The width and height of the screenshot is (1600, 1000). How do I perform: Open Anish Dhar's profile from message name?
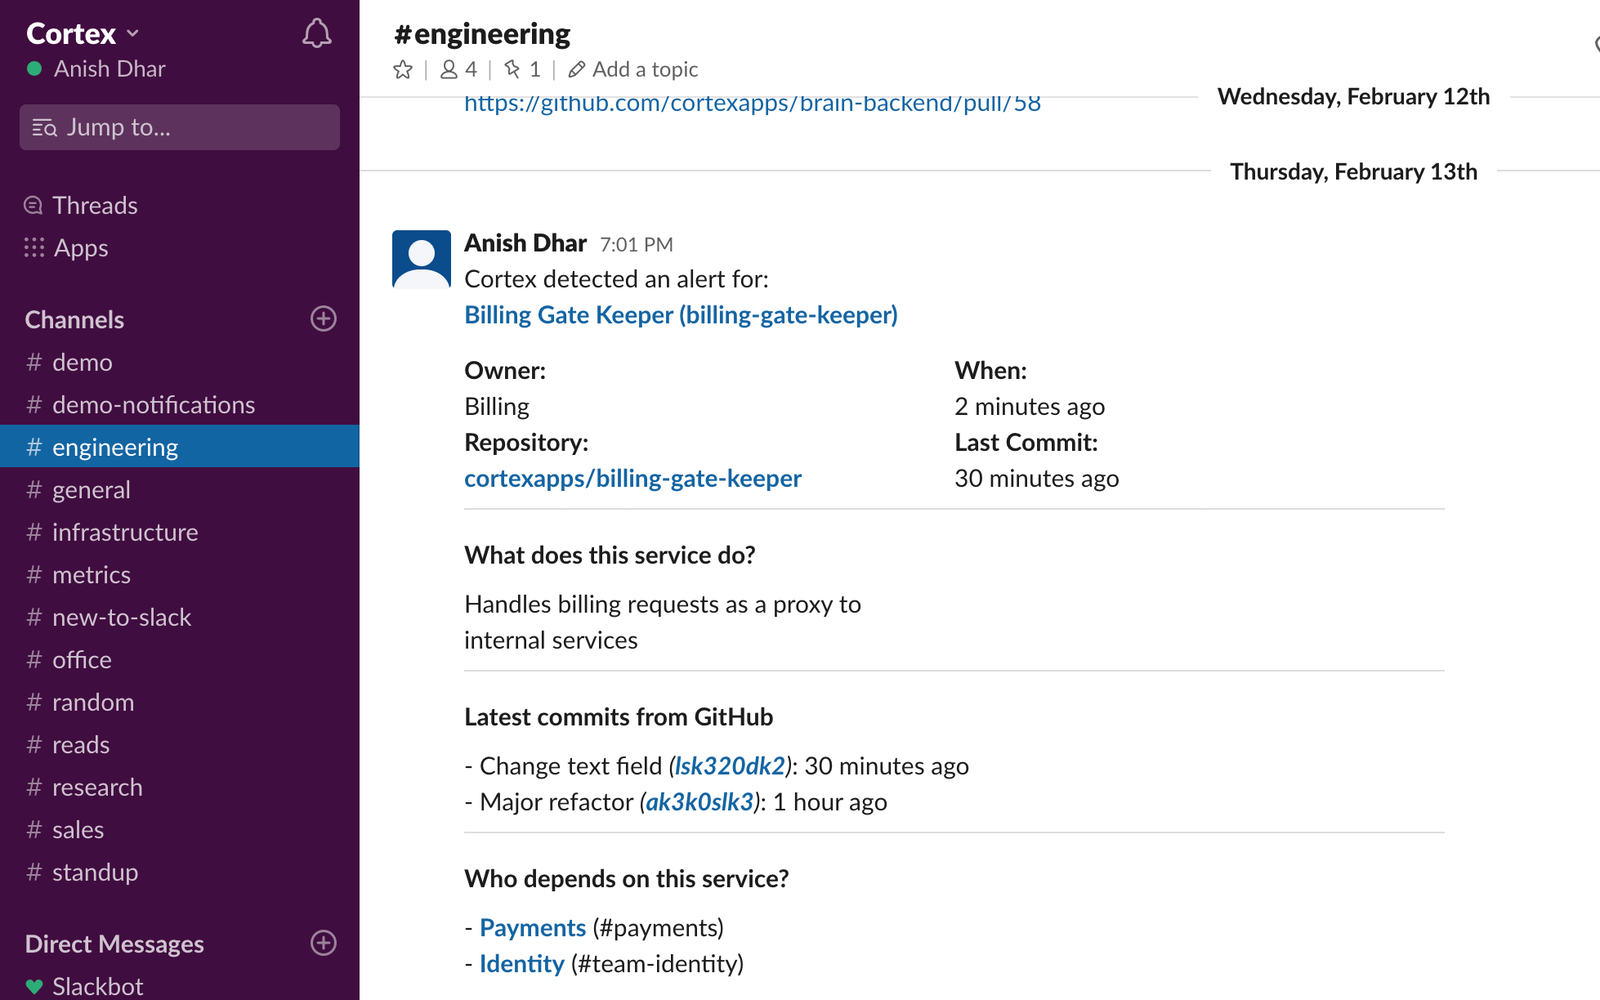[x=525, y=243]
